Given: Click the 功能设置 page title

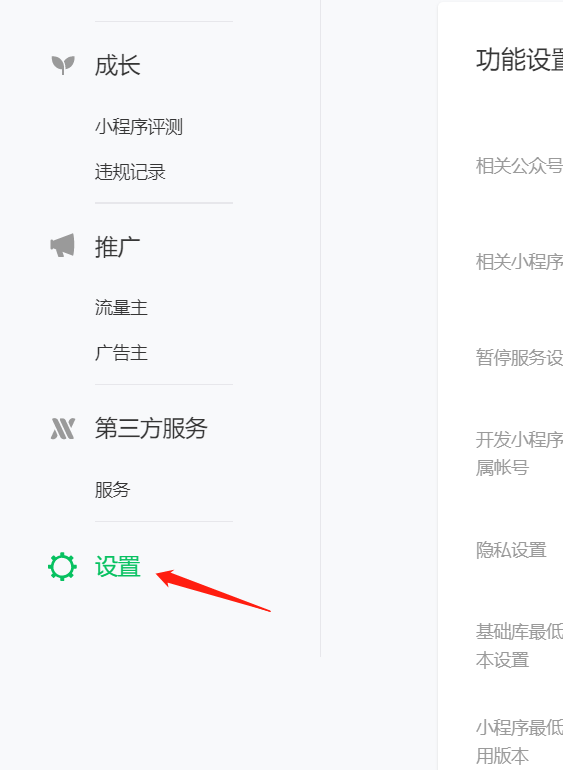Looking at the screenshot, I should pyautogui.click(x=519, y=60).
